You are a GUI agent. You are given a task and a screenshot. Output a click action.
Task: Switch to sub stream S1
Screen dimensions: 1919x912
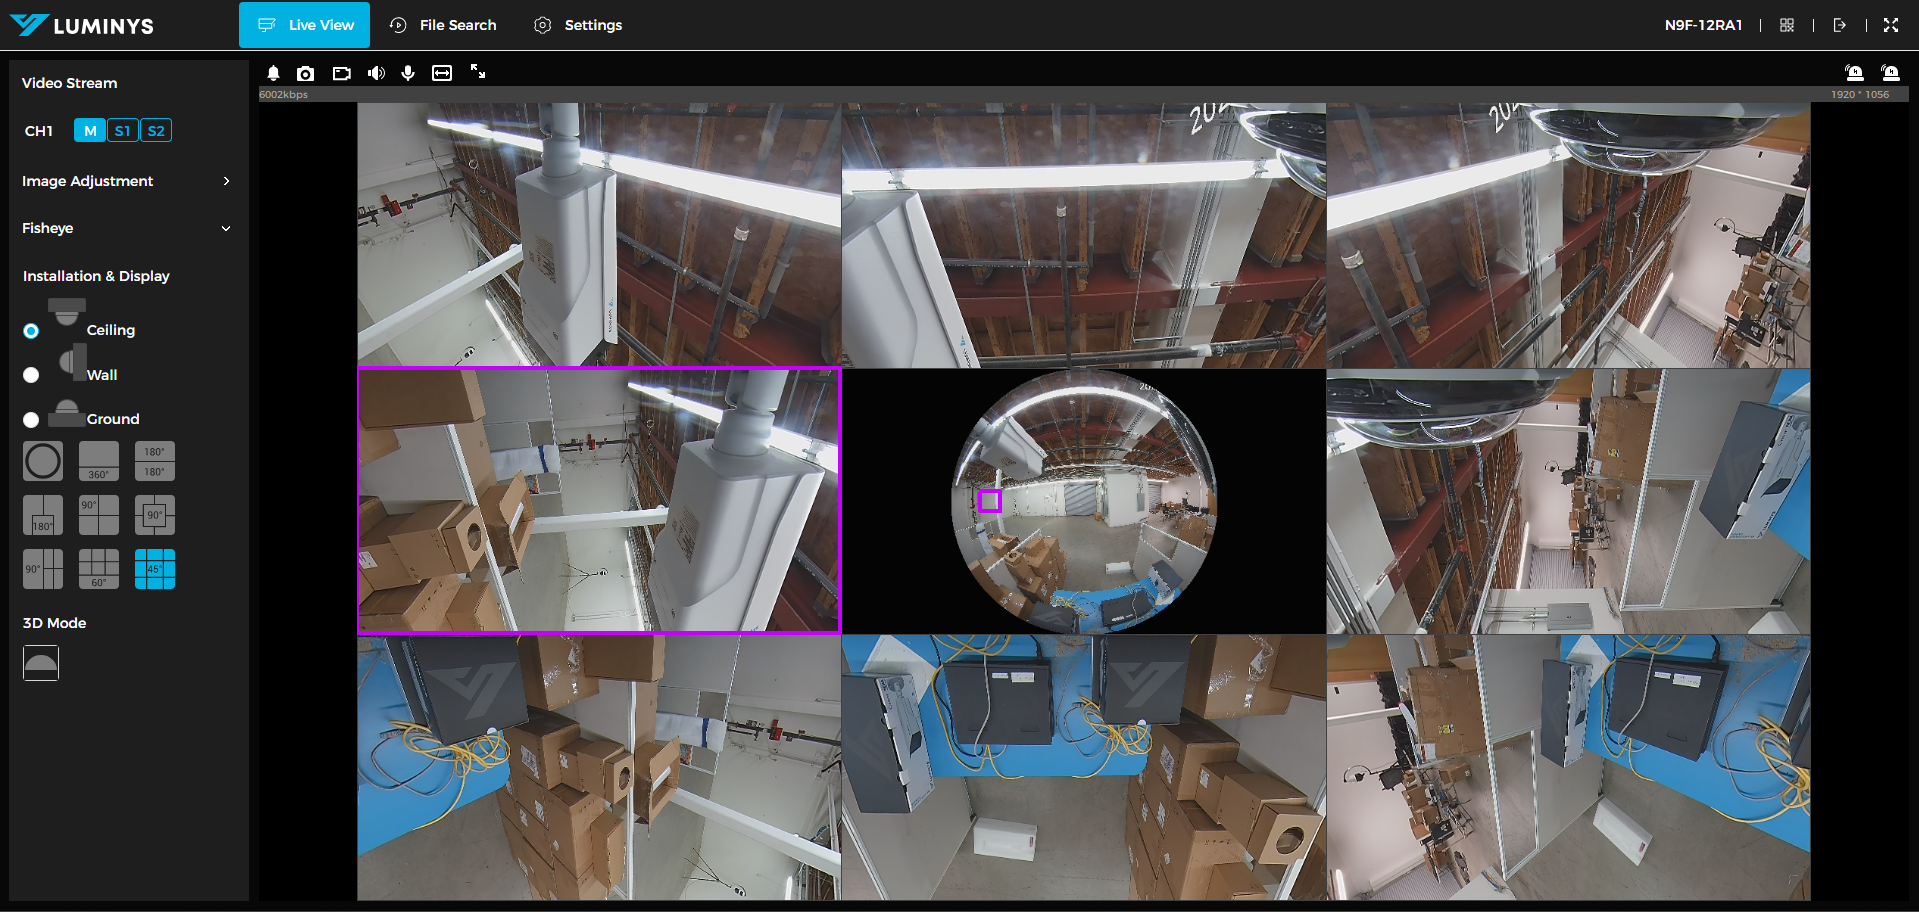122,131
